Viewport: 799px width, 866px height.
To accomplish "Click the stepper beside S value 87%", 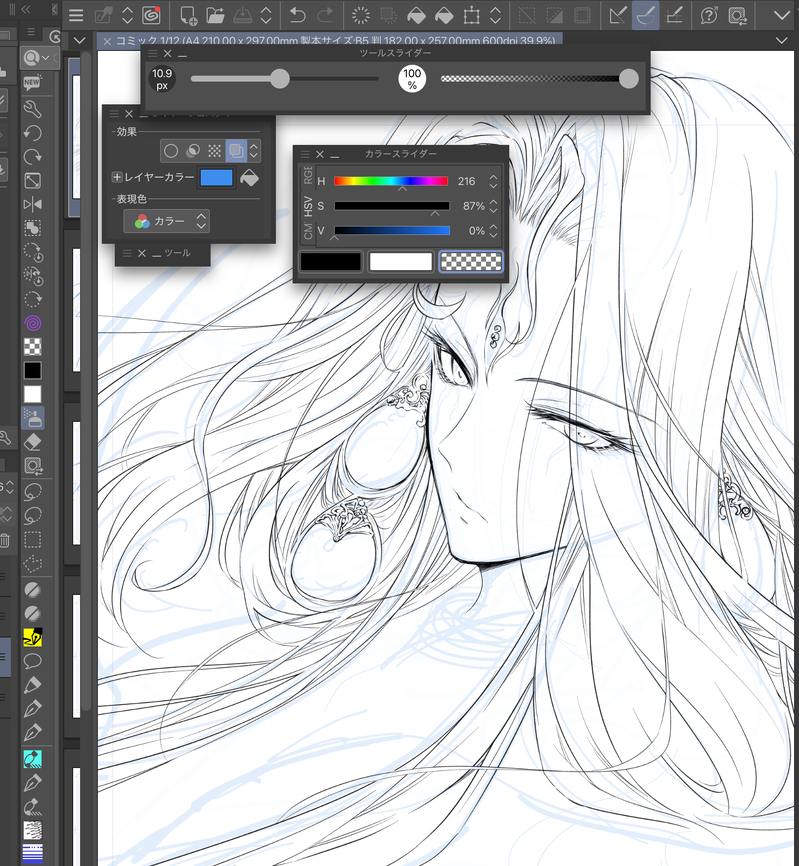I will (x=493, y=206).
